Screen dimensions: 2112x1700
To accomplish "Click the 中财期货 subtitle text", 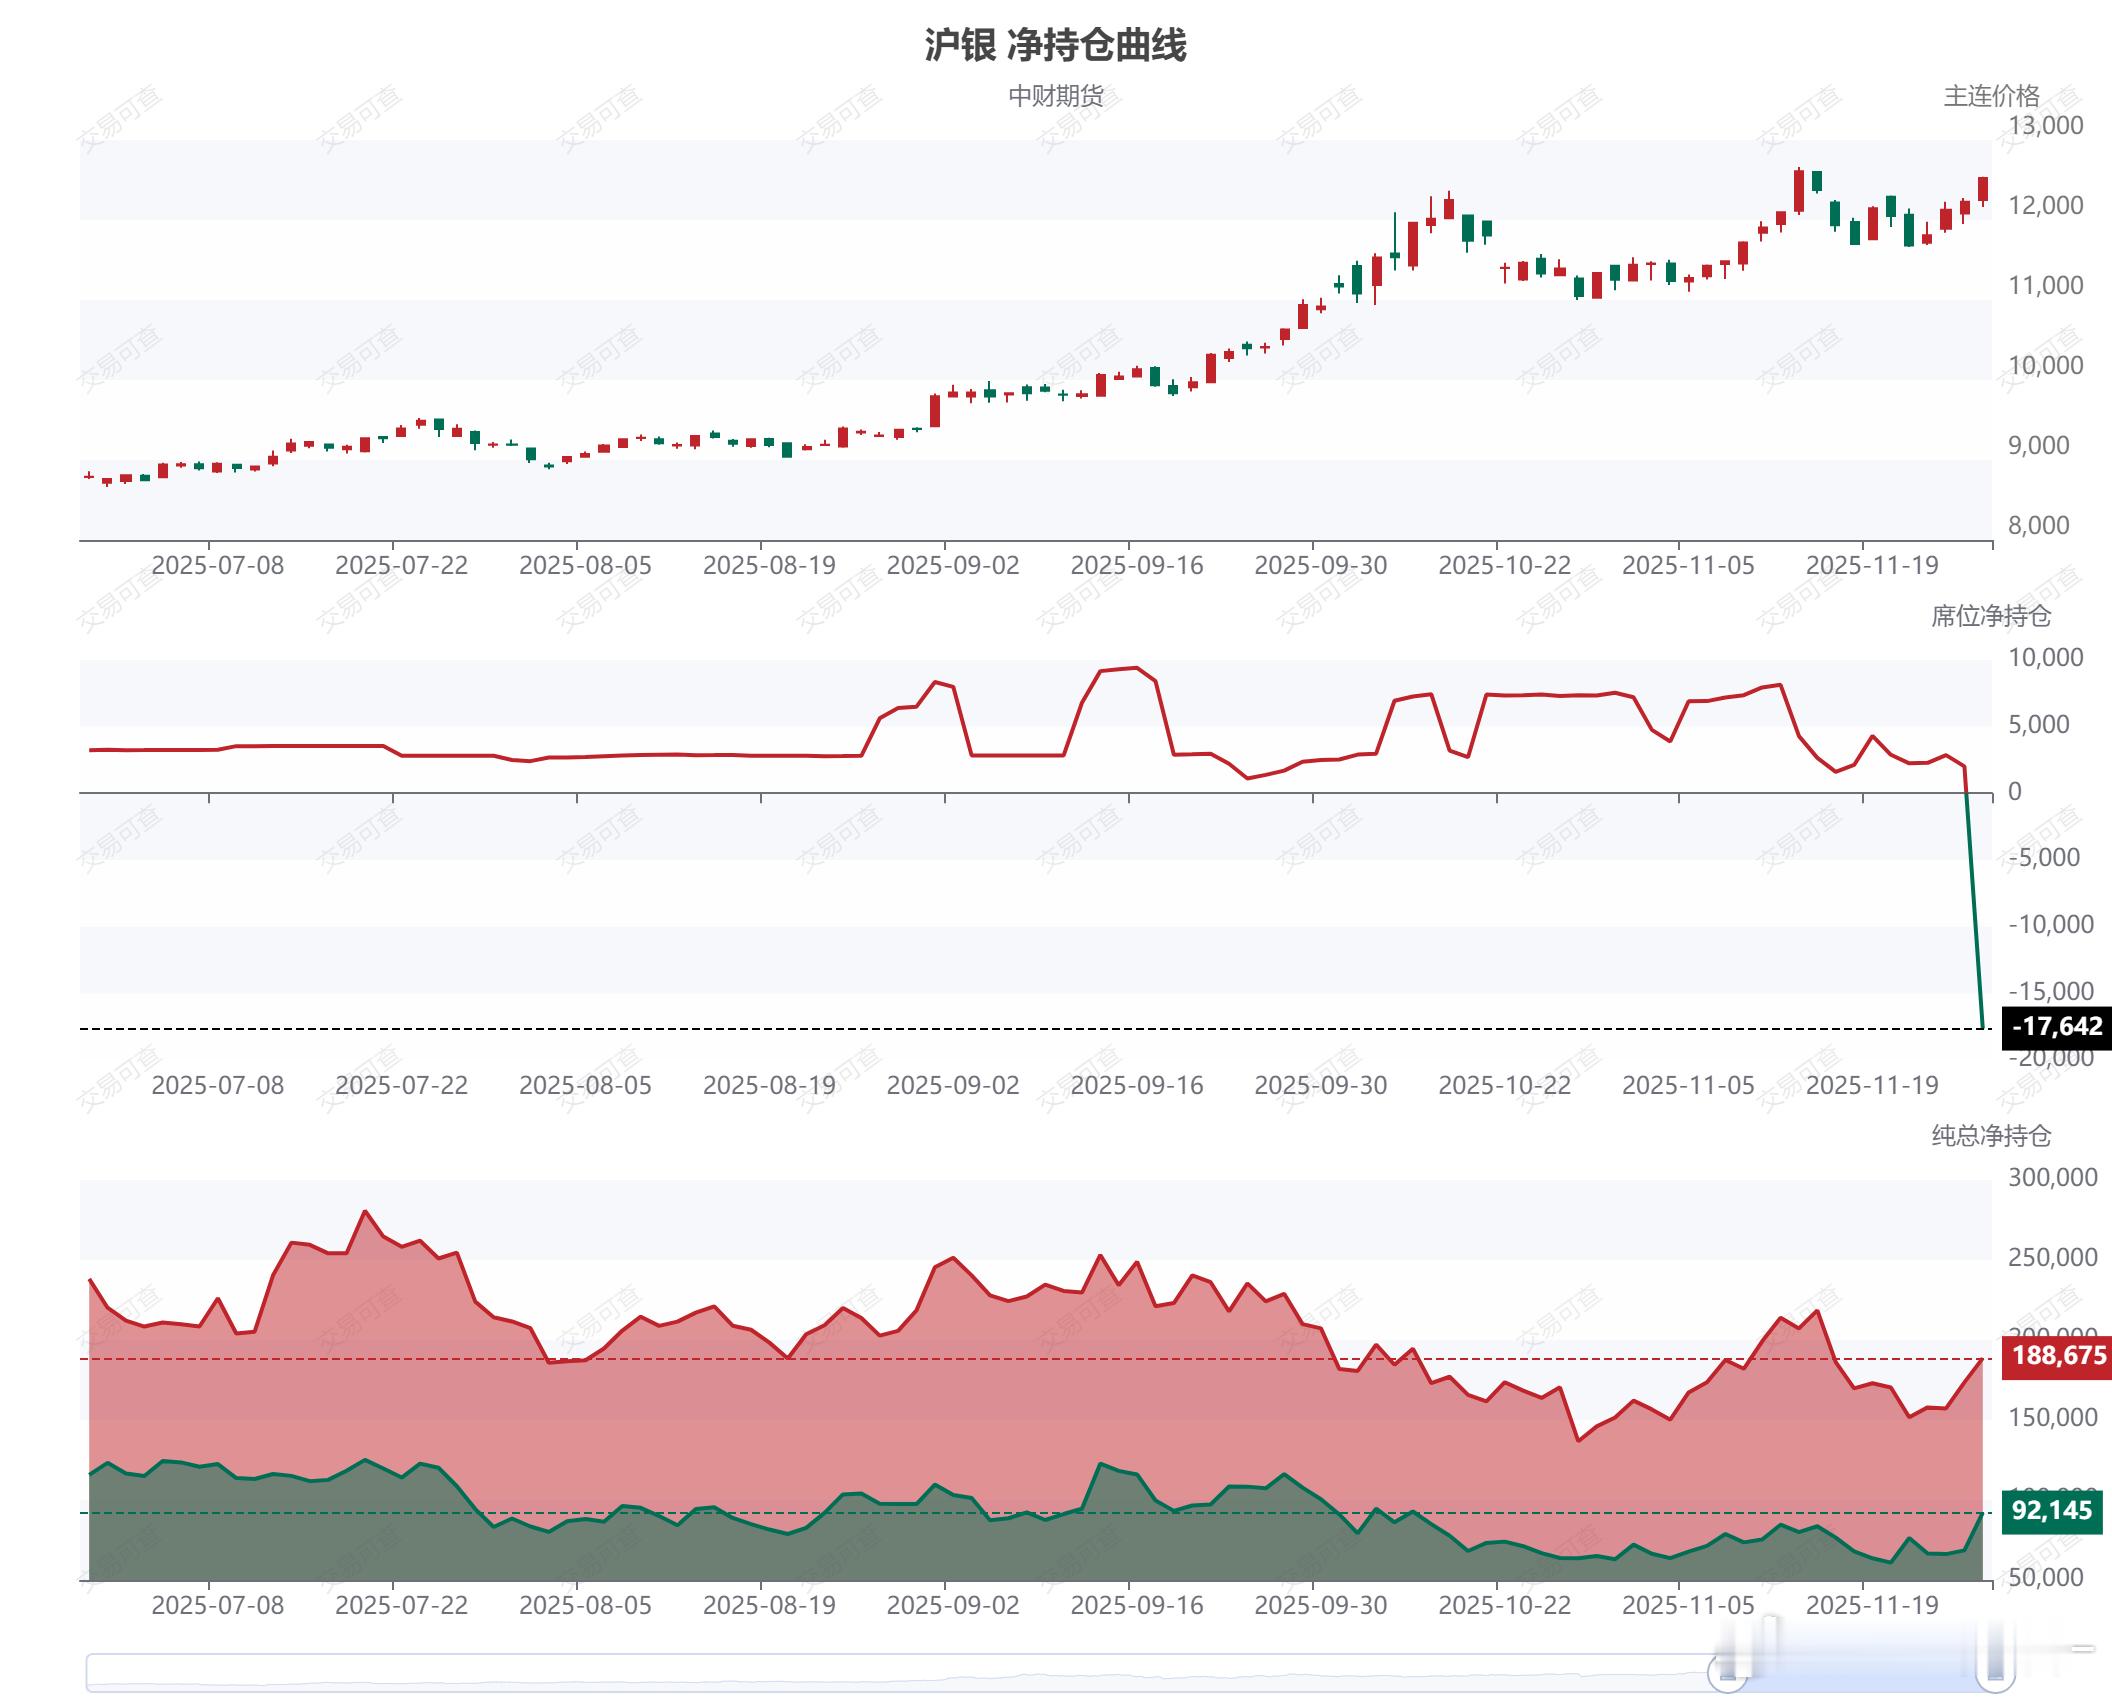I will coord(1055,96).
